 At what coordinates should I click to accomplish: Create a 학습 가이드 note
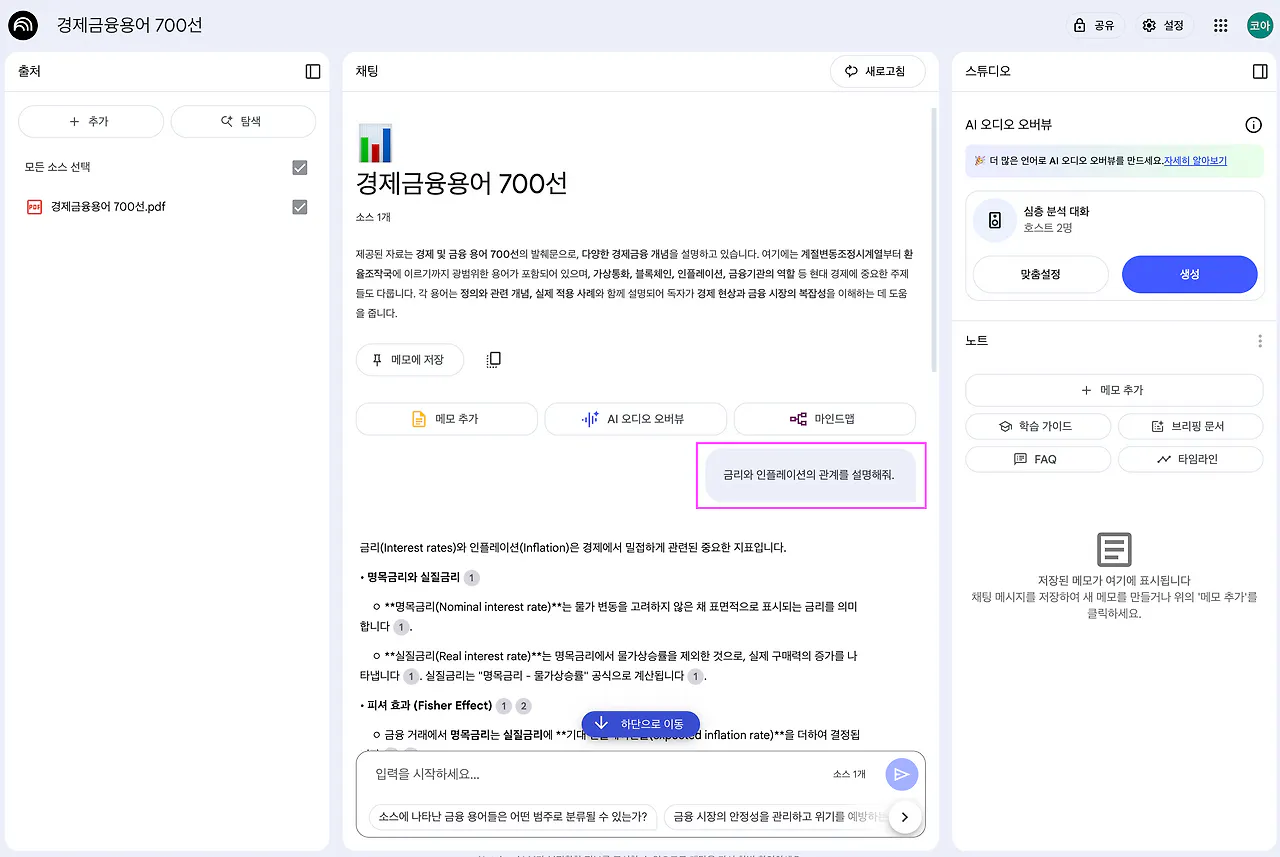click(x=1037, y=426)
